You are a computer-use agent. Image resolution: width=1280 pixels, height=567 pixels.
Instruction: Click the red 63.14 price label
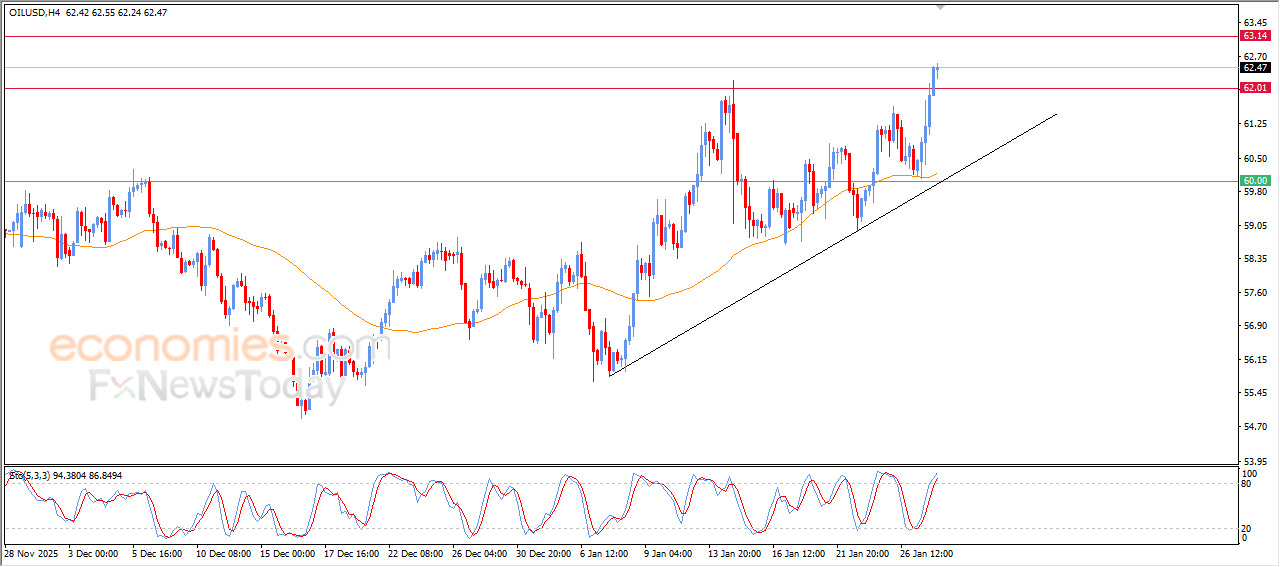(1254, 36)
